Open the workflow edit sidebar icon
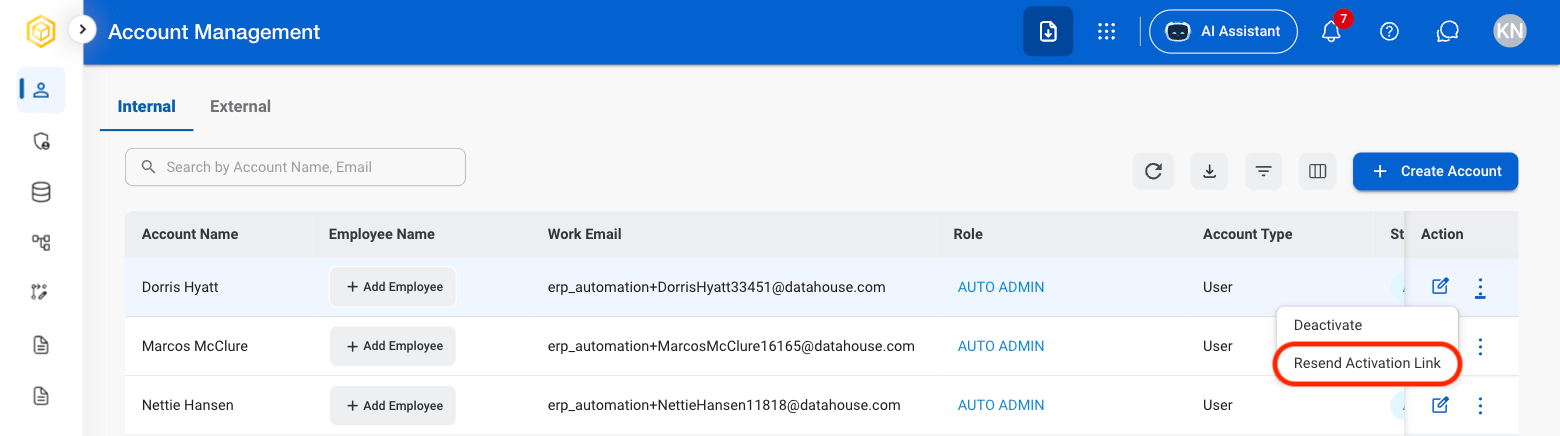 pyautogui.click(x=41, y=293)
